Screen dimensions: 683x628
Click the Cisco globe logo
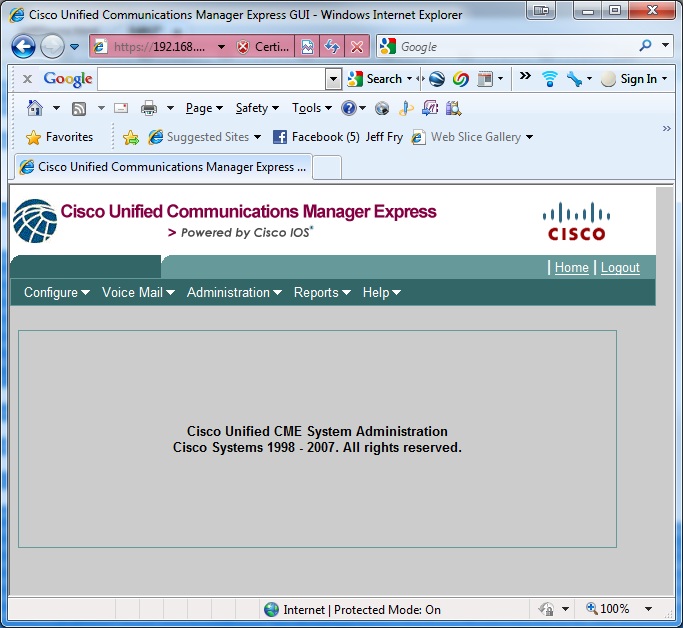click(35, 221)
